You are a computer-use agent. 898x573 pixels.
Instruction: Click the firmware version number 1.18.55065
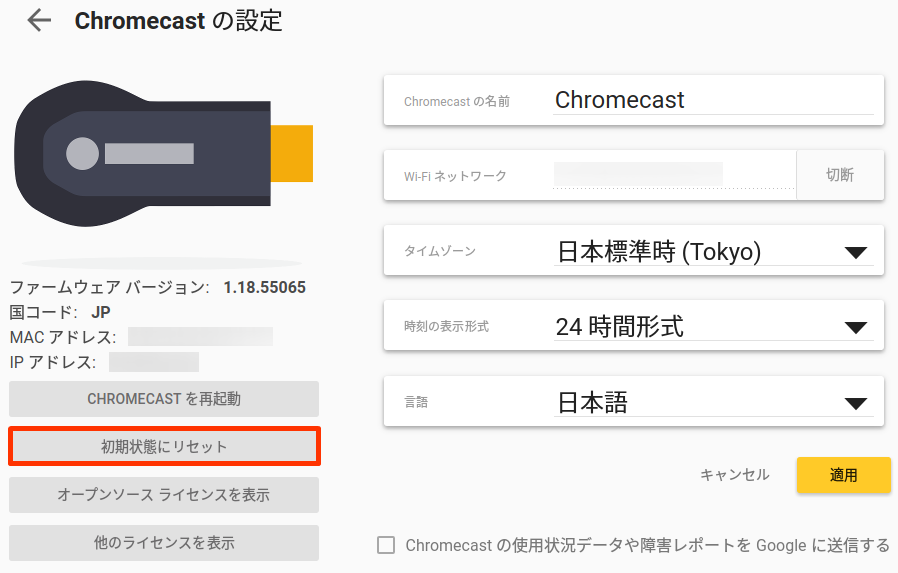click(265, 288)
